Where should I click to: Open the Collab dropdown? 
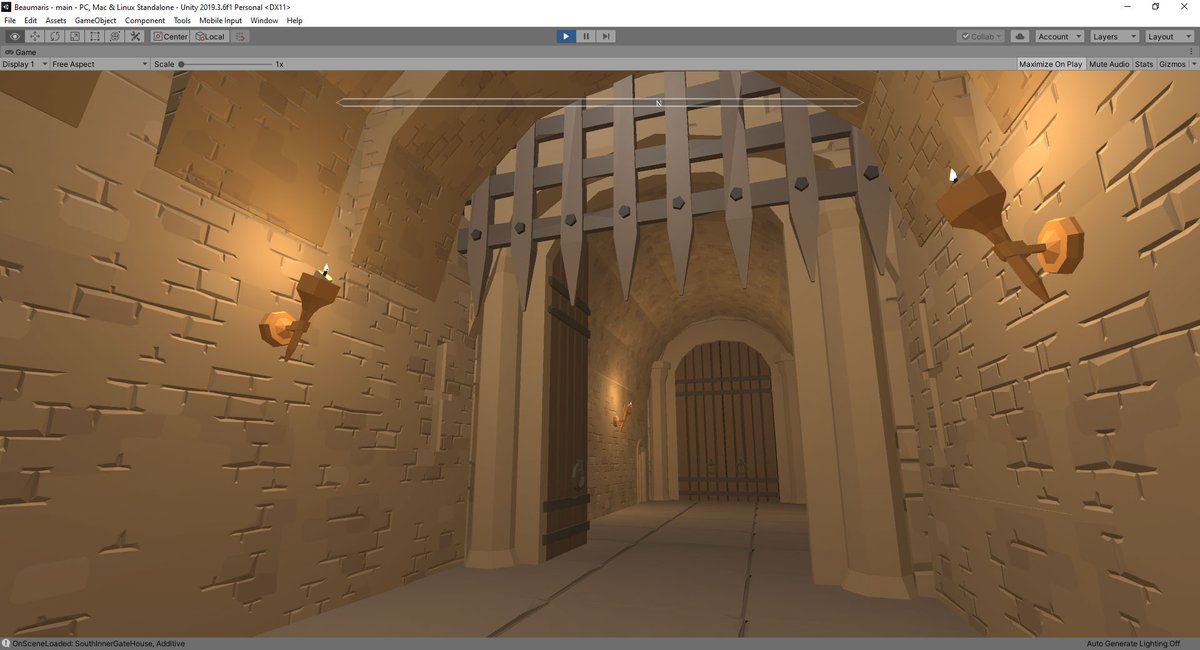(x=981, y=36)
